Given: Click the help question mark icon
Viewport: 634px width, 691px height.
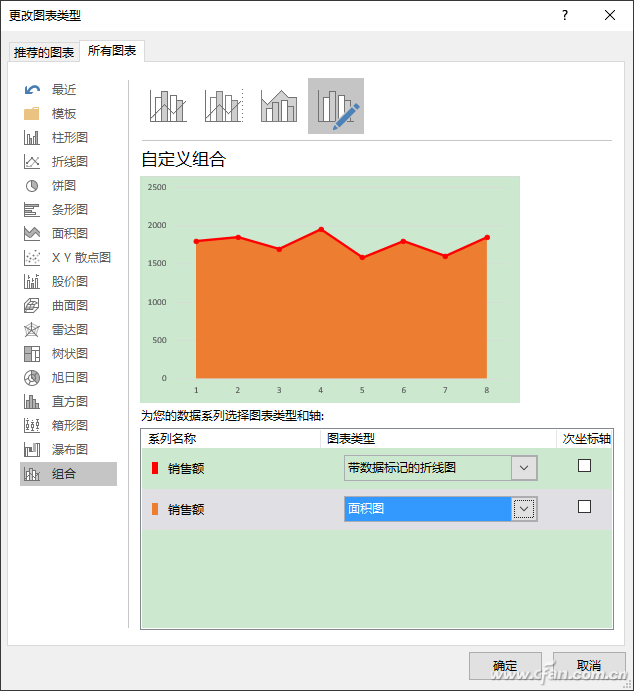Looking at the screenshot, I should click(565, 15).
